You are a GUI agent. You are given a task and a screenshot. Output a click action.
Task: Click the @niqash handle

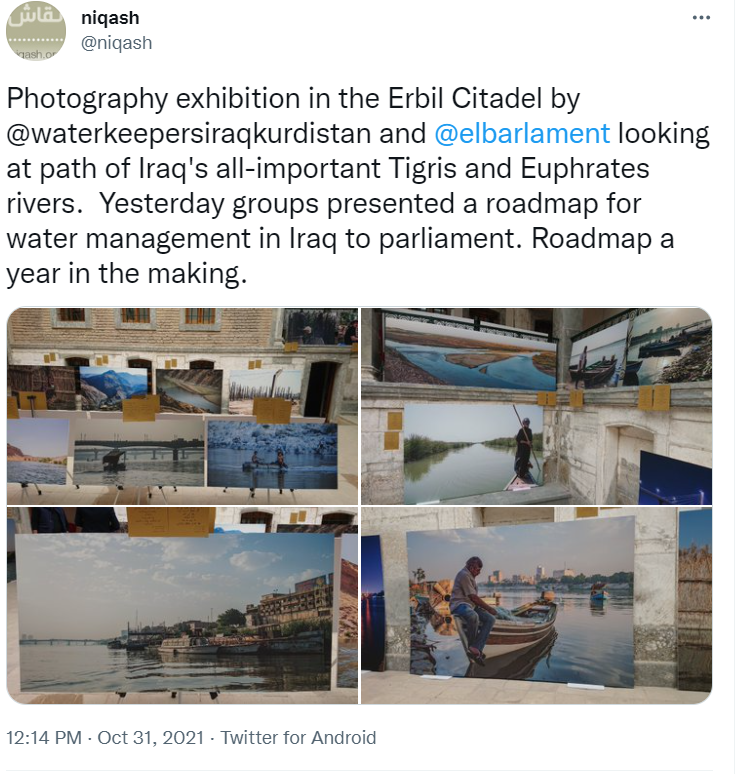[116, 43]
